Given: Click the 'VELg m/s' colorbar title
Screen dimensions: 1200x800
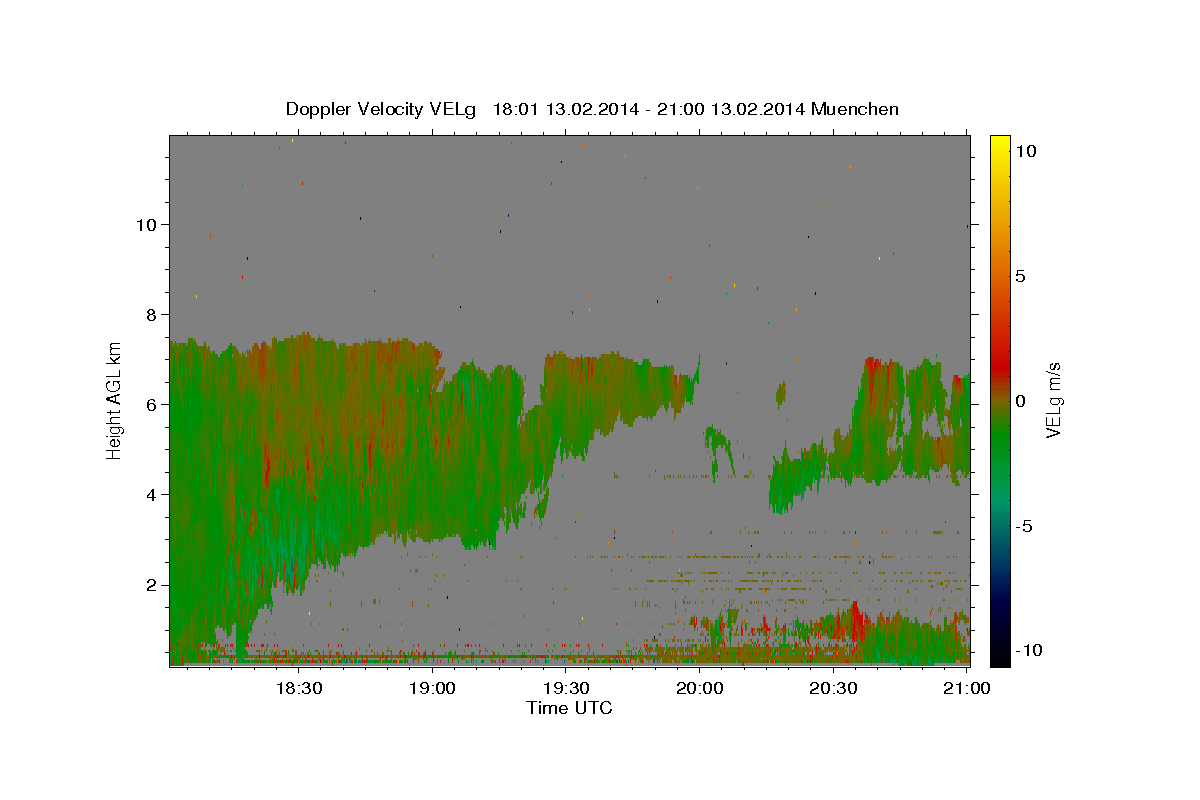Looking at the screenshot, I should point(1054,400).
